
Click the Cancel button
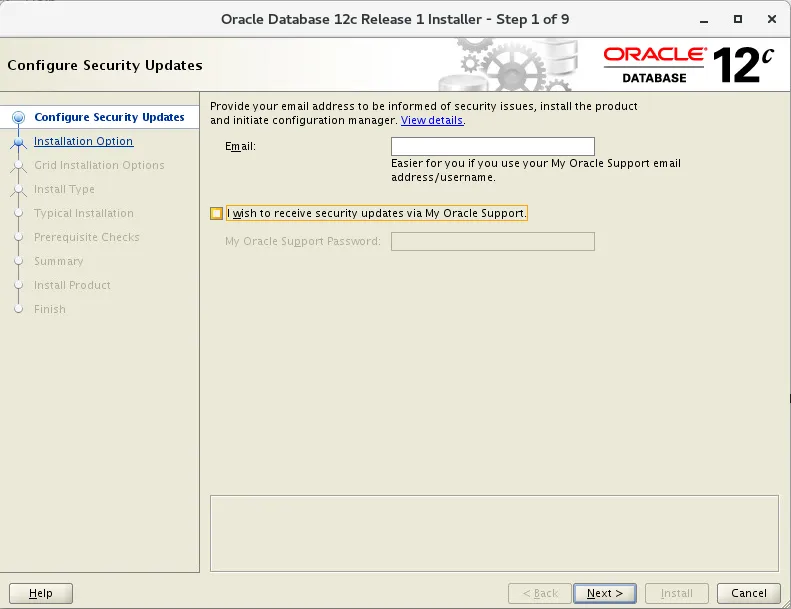749,593
